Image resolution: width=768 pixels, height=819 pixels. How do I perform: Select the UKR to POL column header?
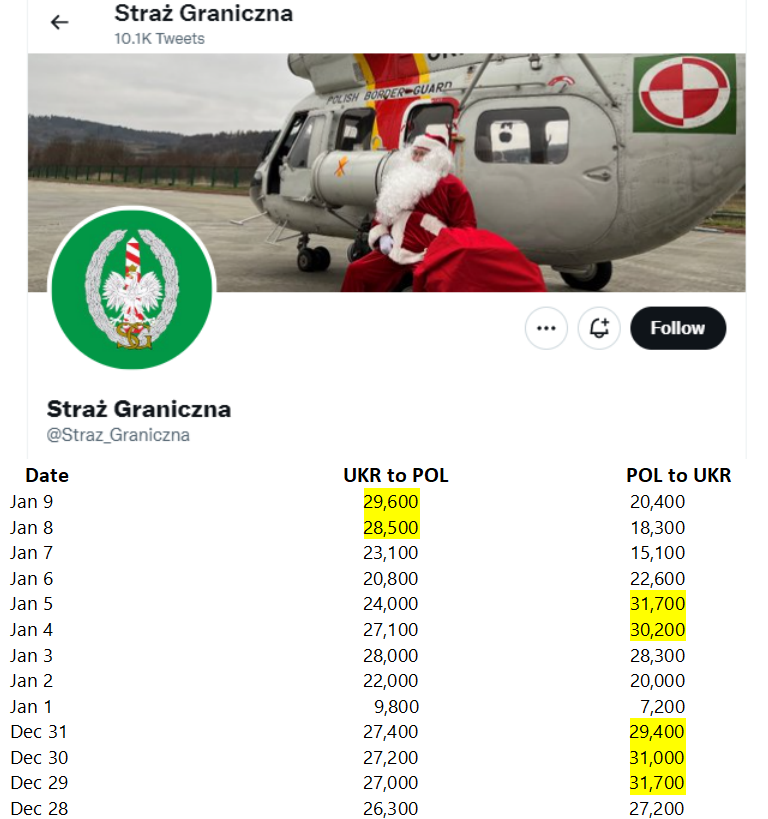click(395, 475)
